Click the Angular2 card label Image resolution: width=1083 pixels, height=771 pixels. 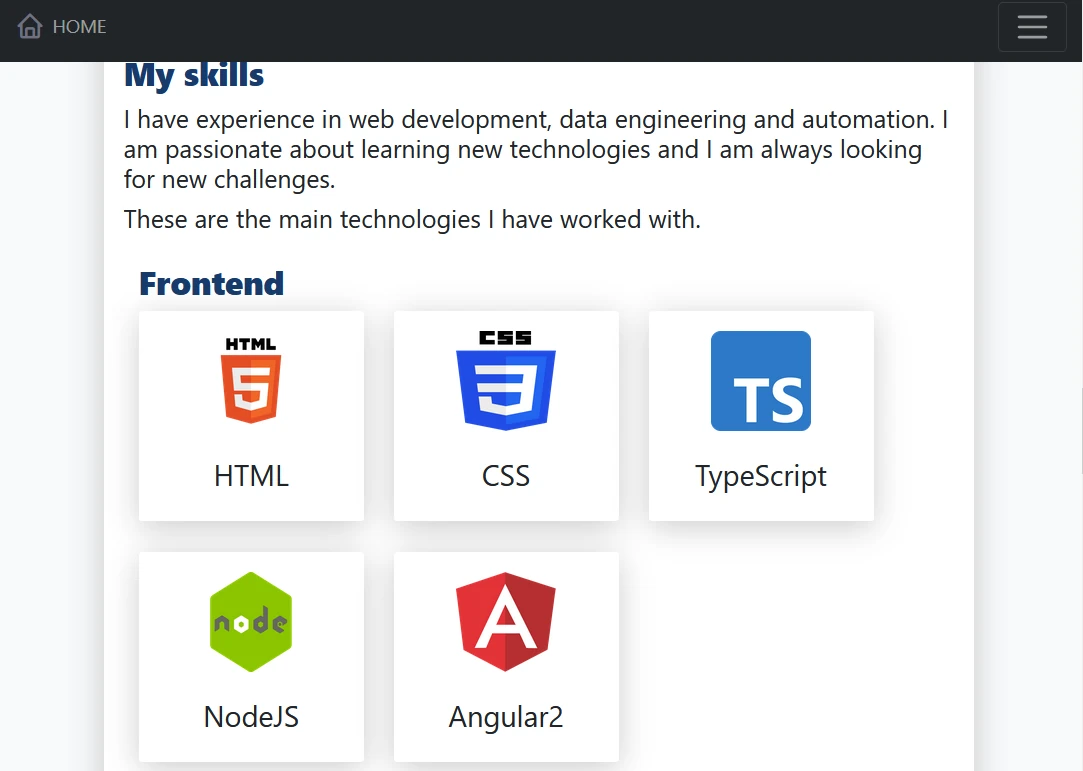(506, 716)
